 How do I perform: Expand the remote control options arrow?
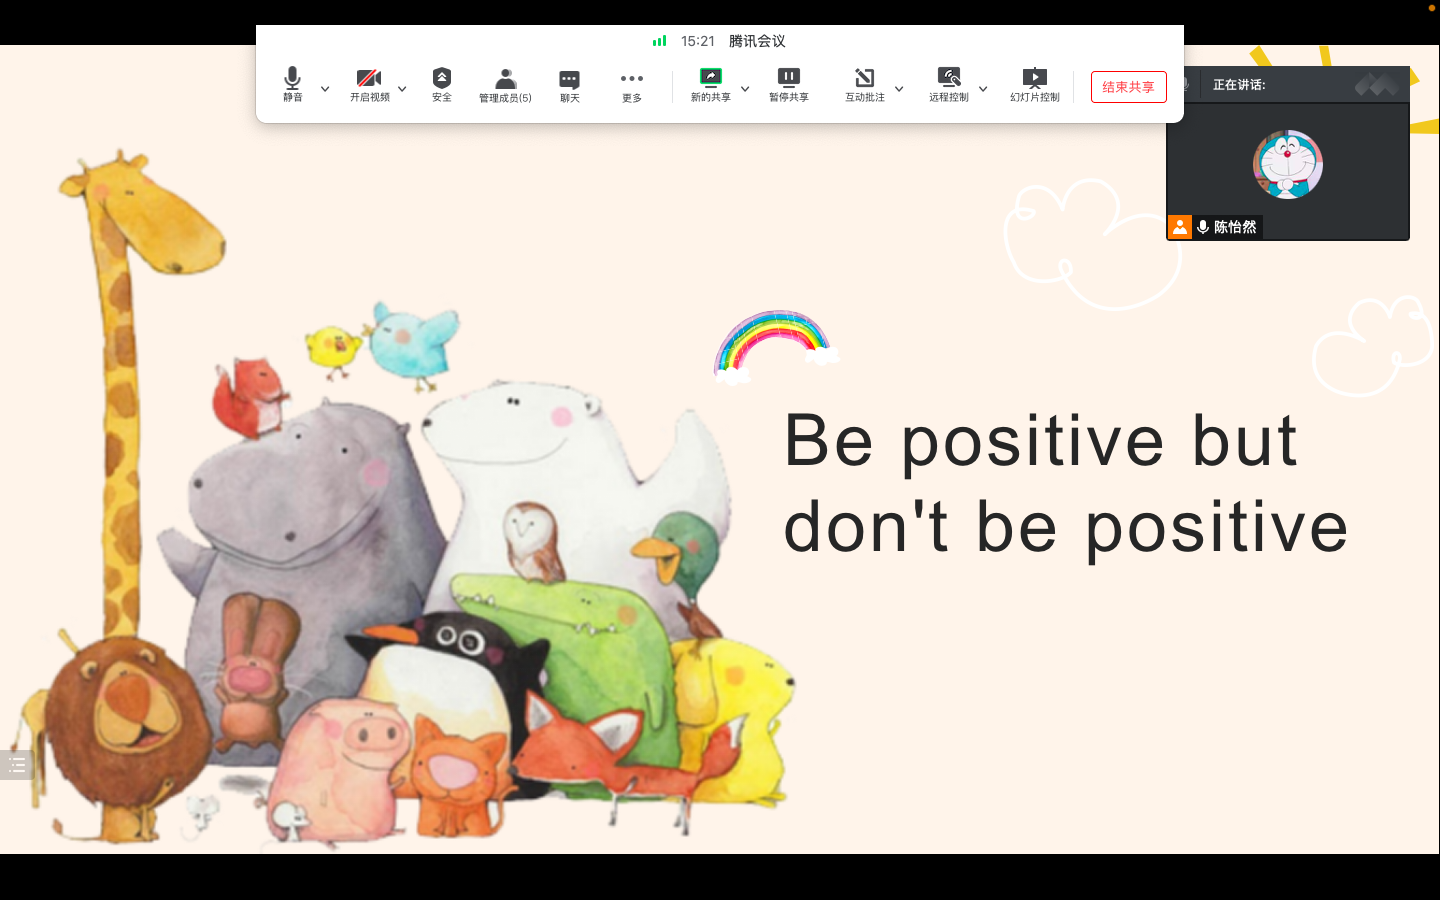[x=983, y=89]
